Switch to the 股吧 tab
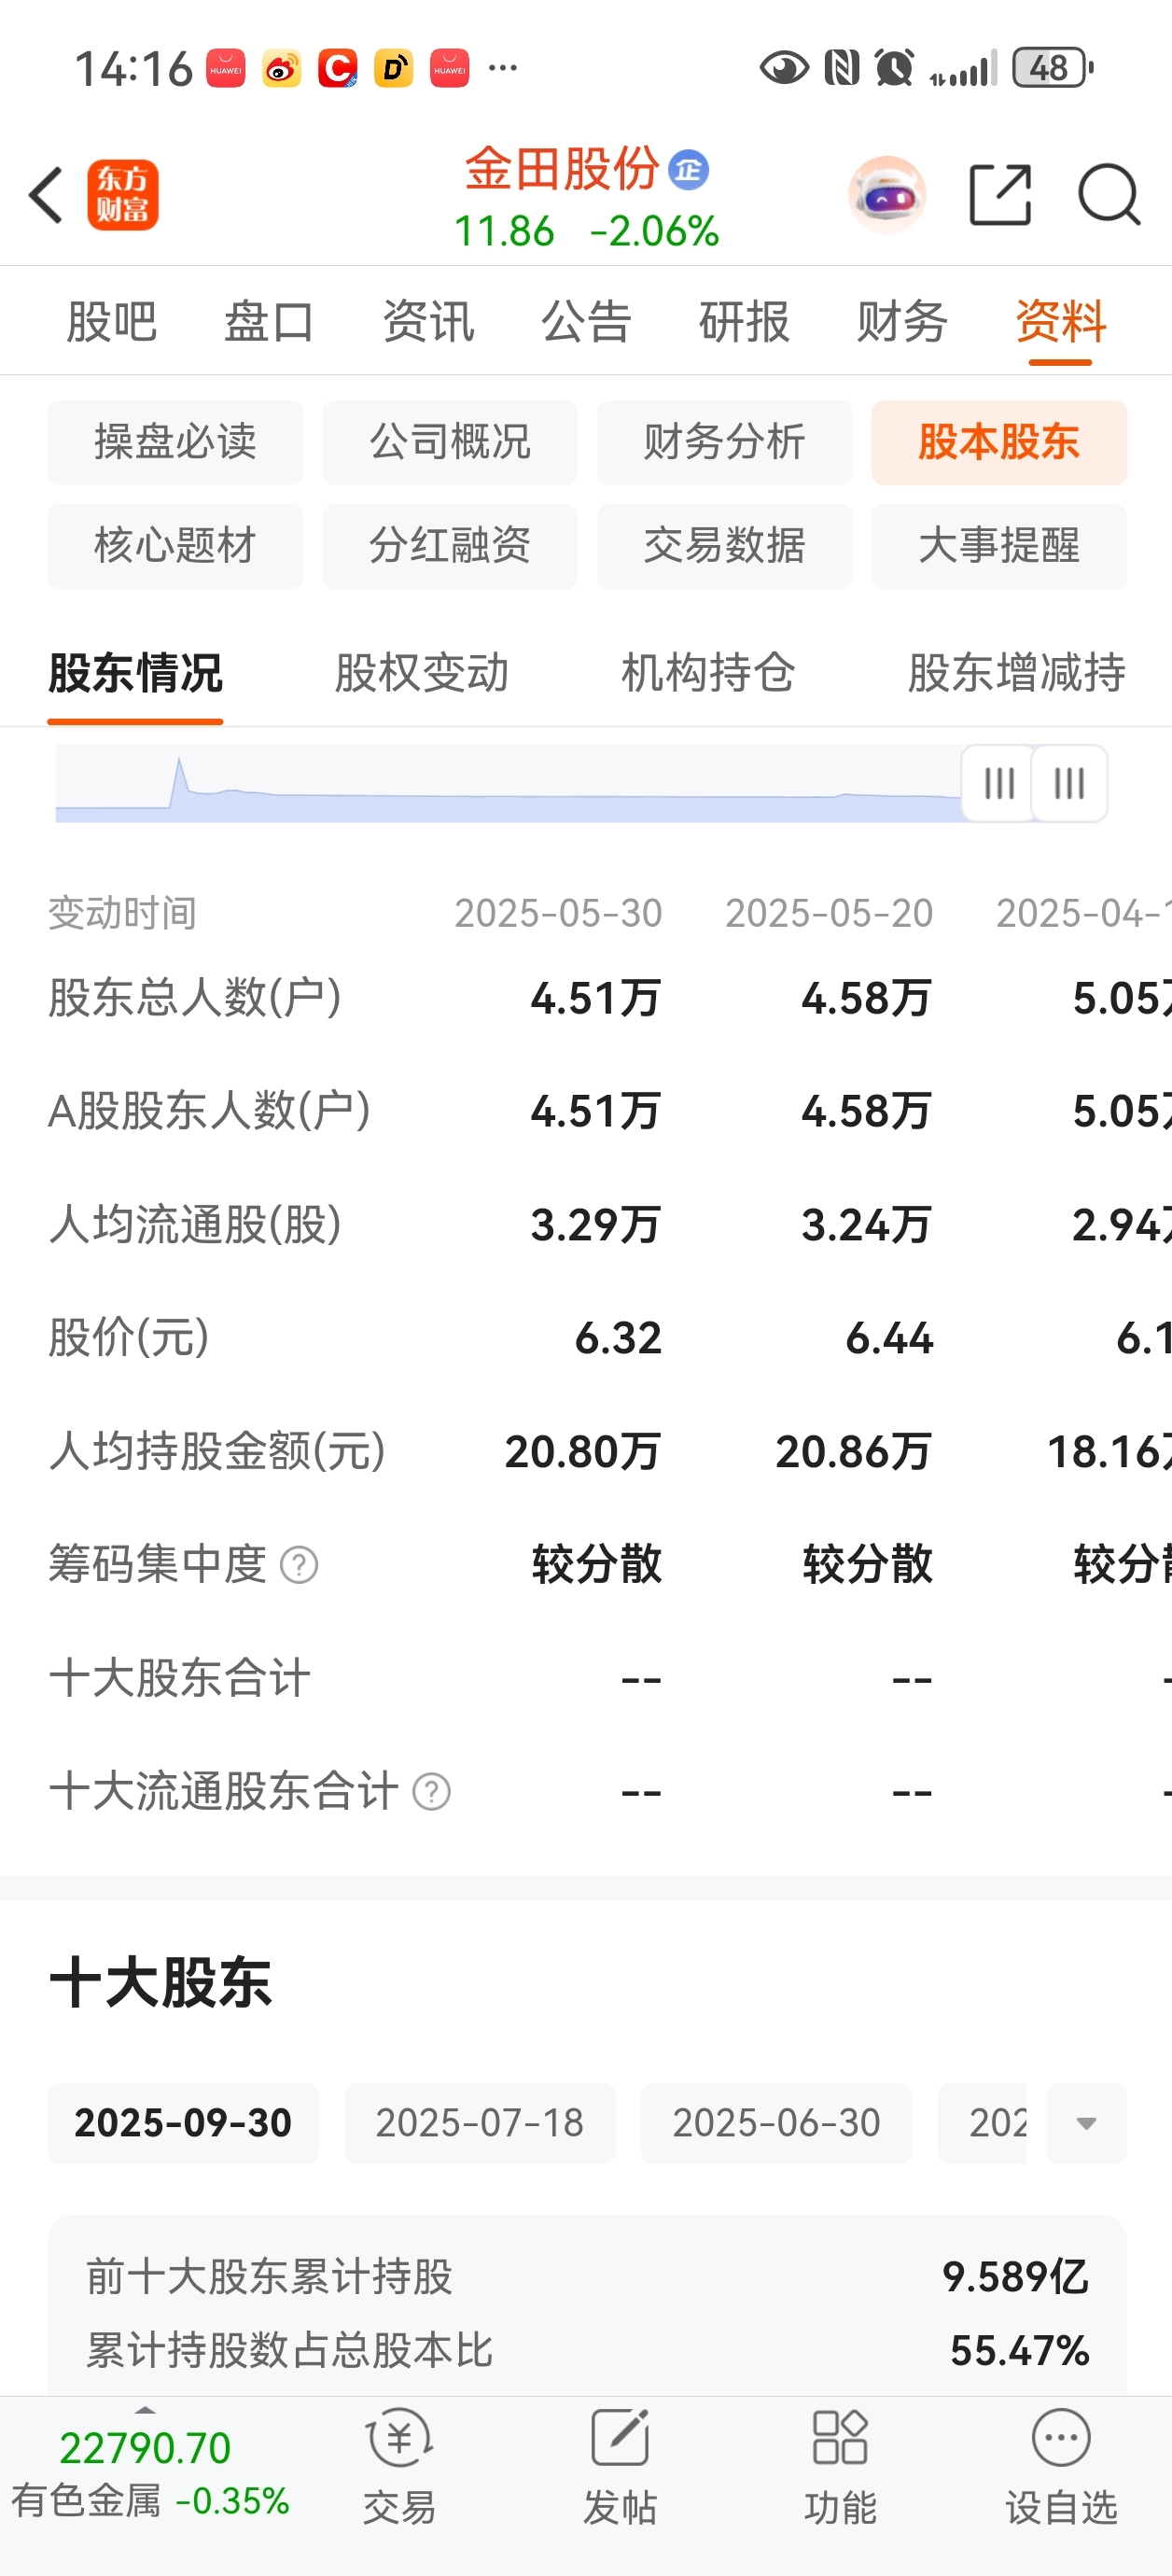 [111, 322]
